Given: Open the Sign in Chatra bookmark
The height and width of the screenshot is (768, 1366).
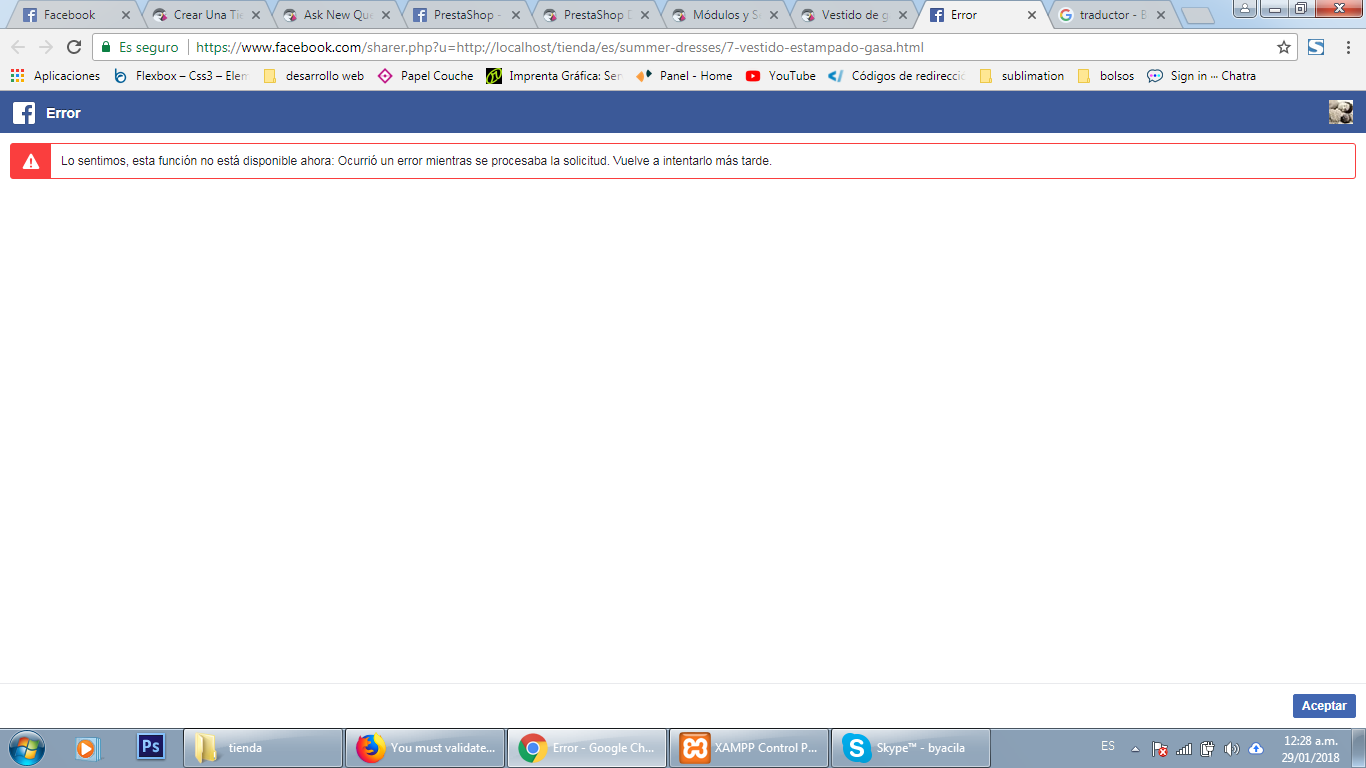Looking at the screenshot, I should tap(1201, 76).
